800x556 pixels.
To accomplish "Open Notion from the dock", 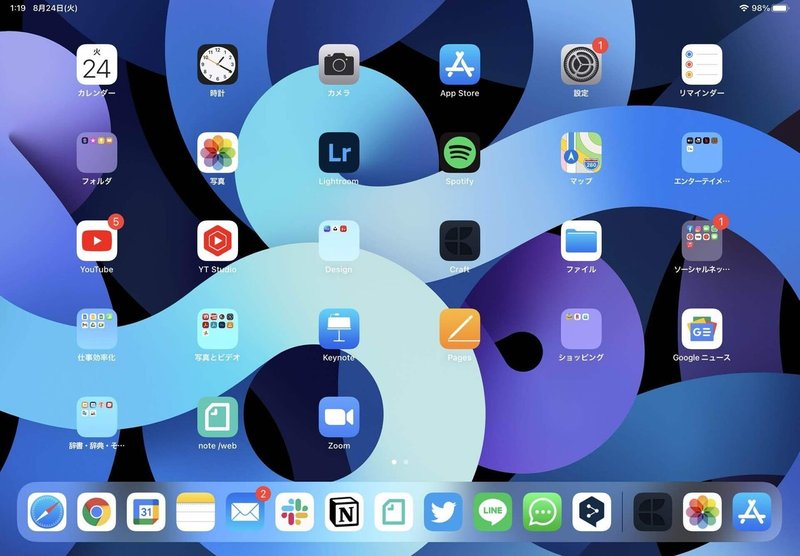I will 344,512.
